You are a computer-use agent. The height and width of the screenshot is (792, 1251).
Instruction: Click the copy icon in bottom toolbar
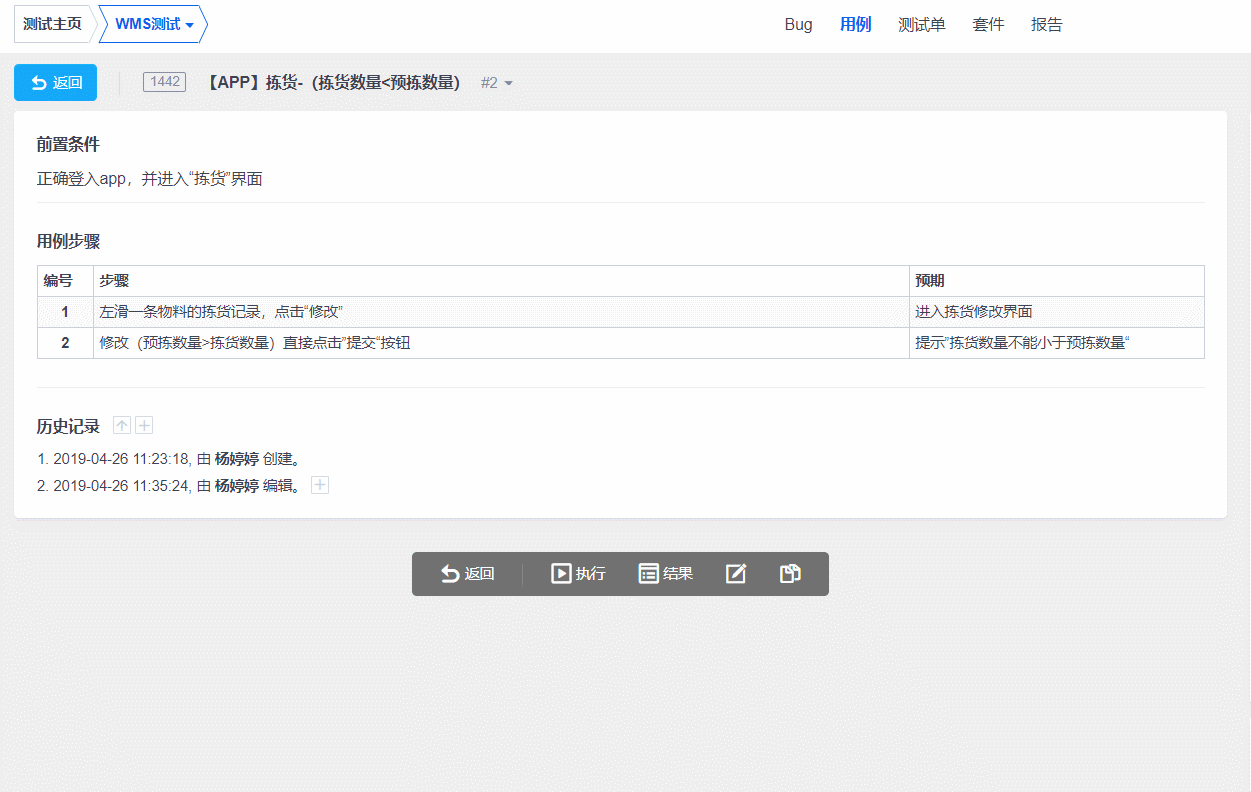tap(790, 574)
